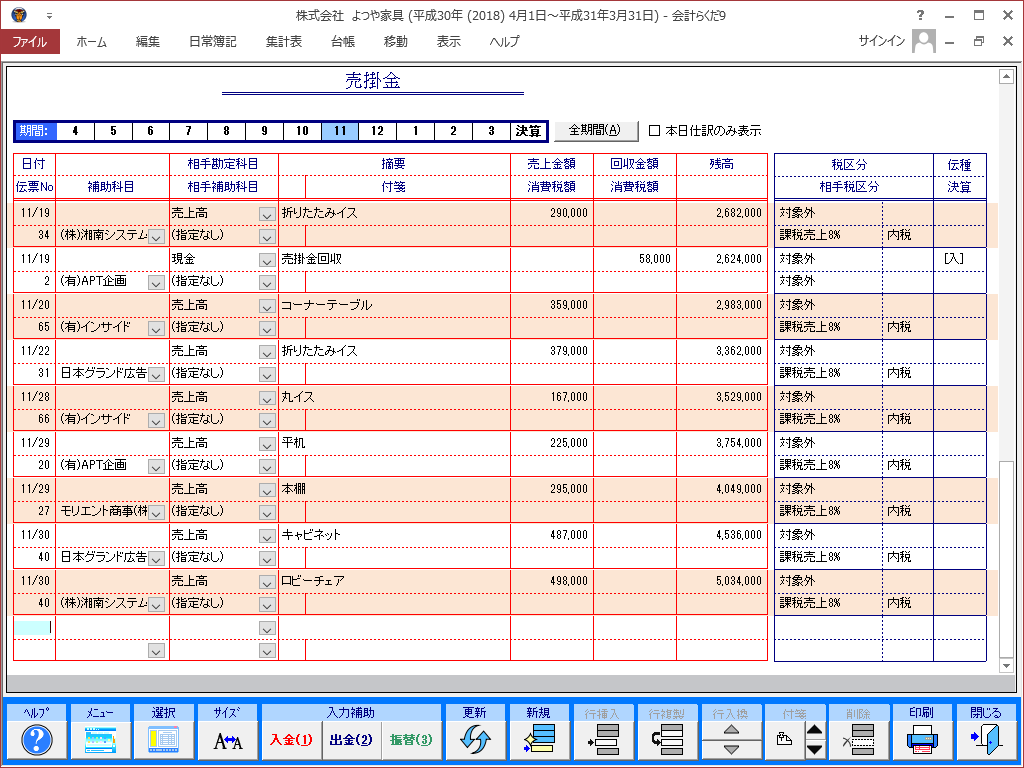
Task: Choose the Deposit 入金(1) input helper
Action: point(291,740)
